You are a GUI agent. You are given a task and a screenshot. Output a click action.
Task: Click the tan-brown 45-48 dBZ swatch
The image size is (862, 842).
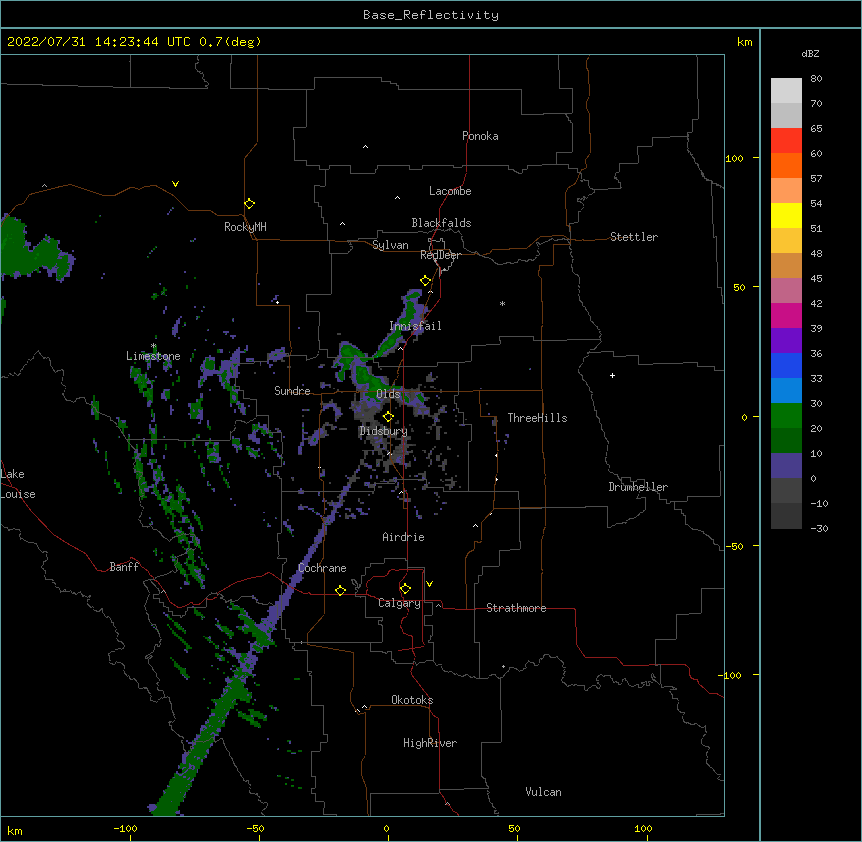786,265
